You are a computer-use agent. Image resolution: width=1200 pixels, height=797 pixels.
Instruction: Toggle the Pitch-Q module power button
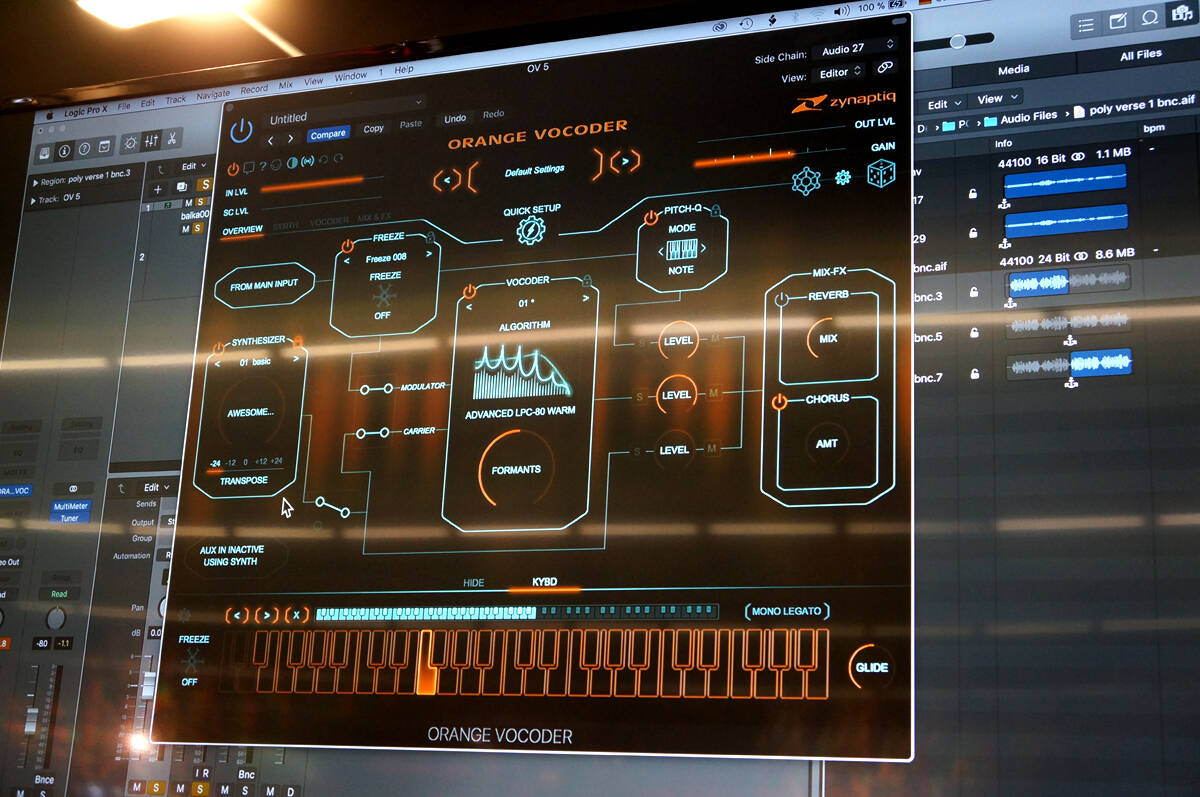[651, 216]
